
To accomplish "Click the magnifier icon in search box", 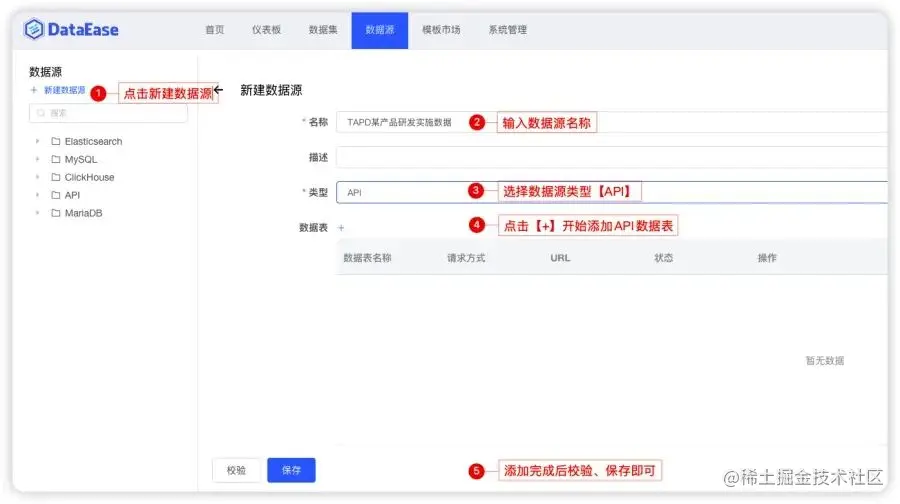I will (41, 113).
